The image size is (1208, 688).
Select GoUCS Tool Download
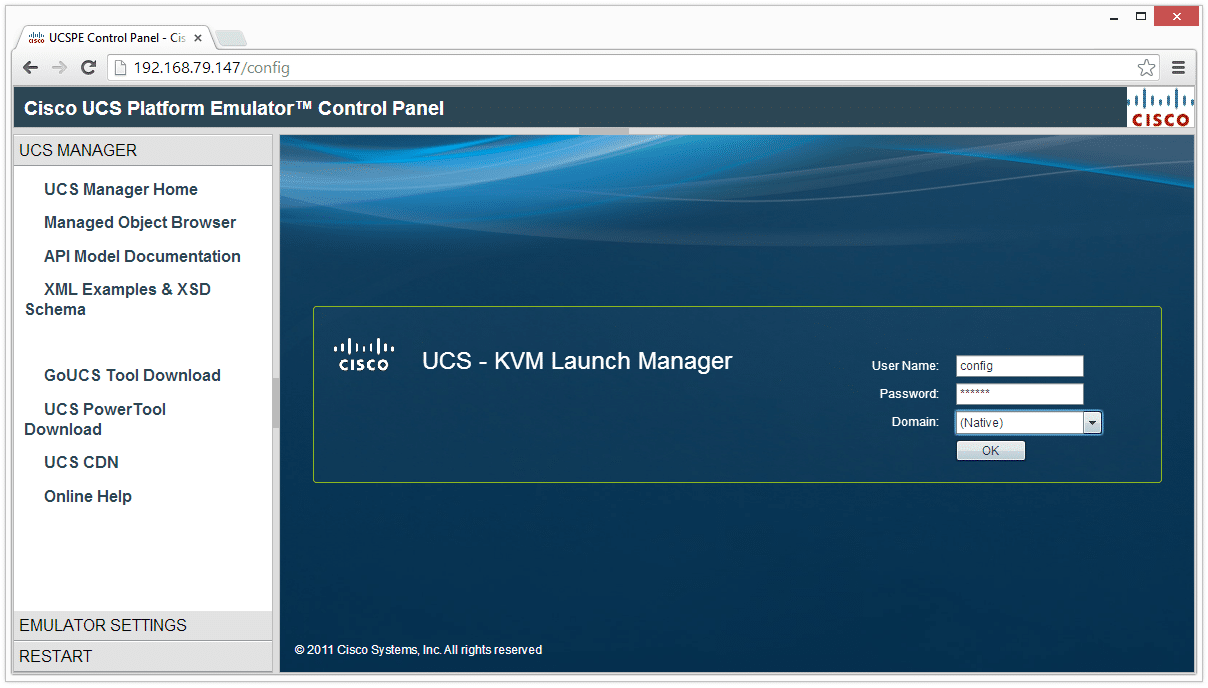(132, 375)
